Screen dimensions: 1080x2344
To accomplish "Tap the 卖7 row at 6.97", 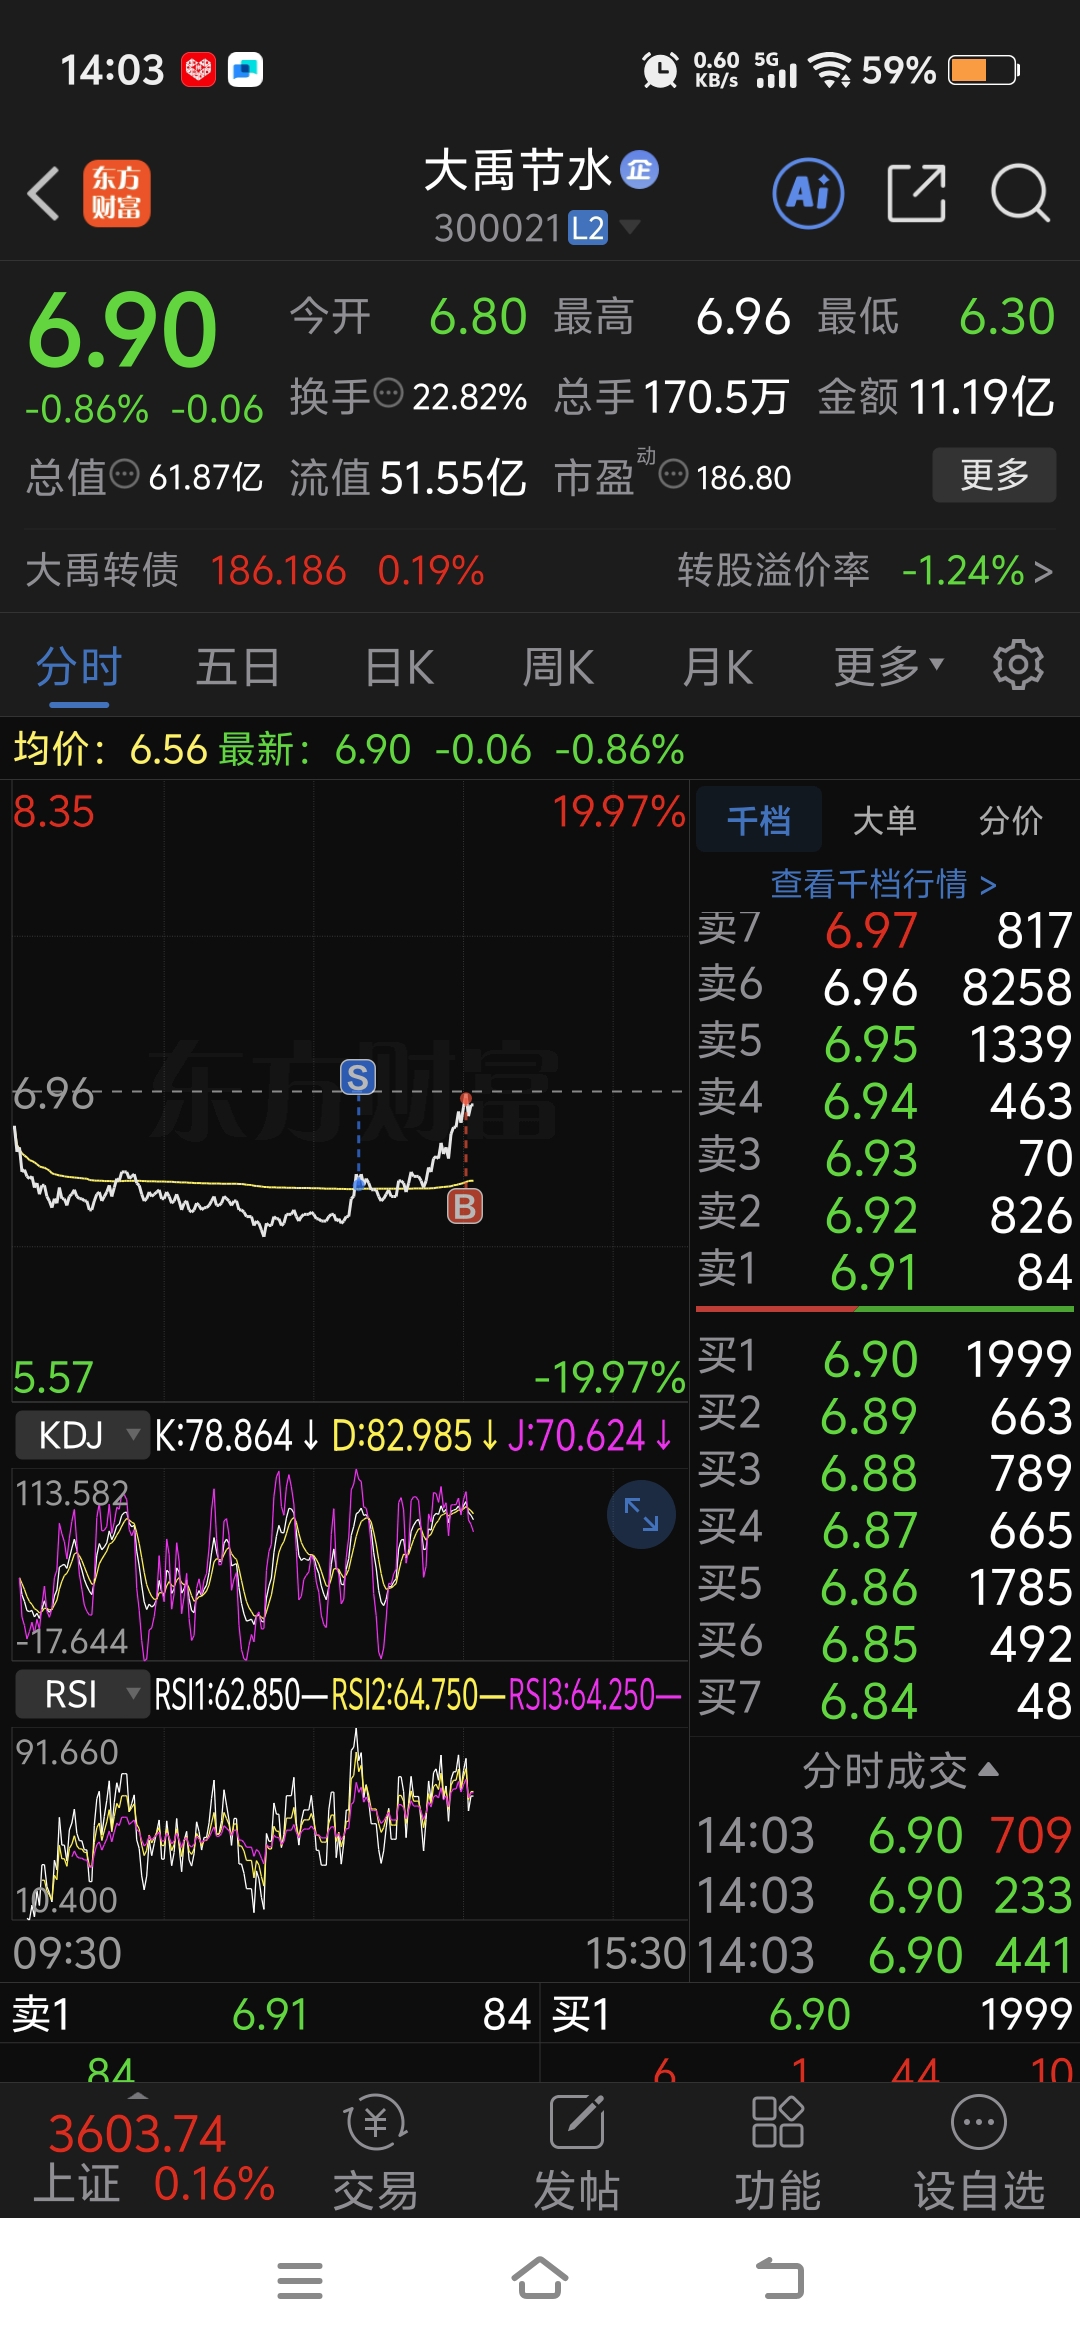I will (x=885, y=930).
